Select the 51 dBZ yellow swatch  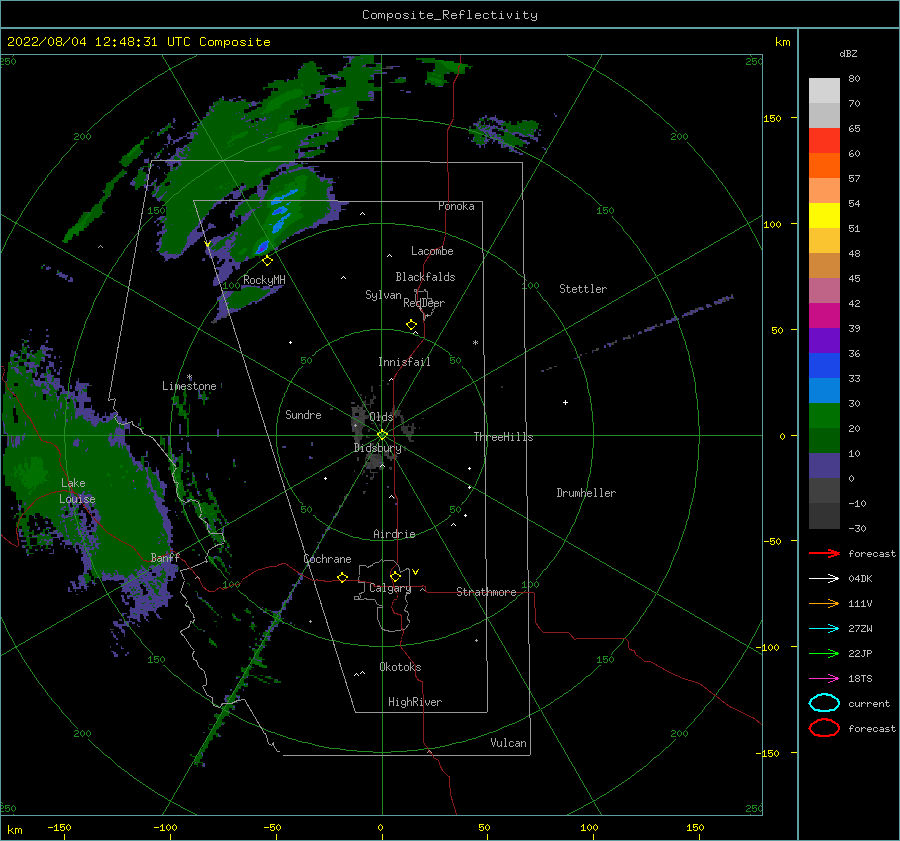coord(824,215)
